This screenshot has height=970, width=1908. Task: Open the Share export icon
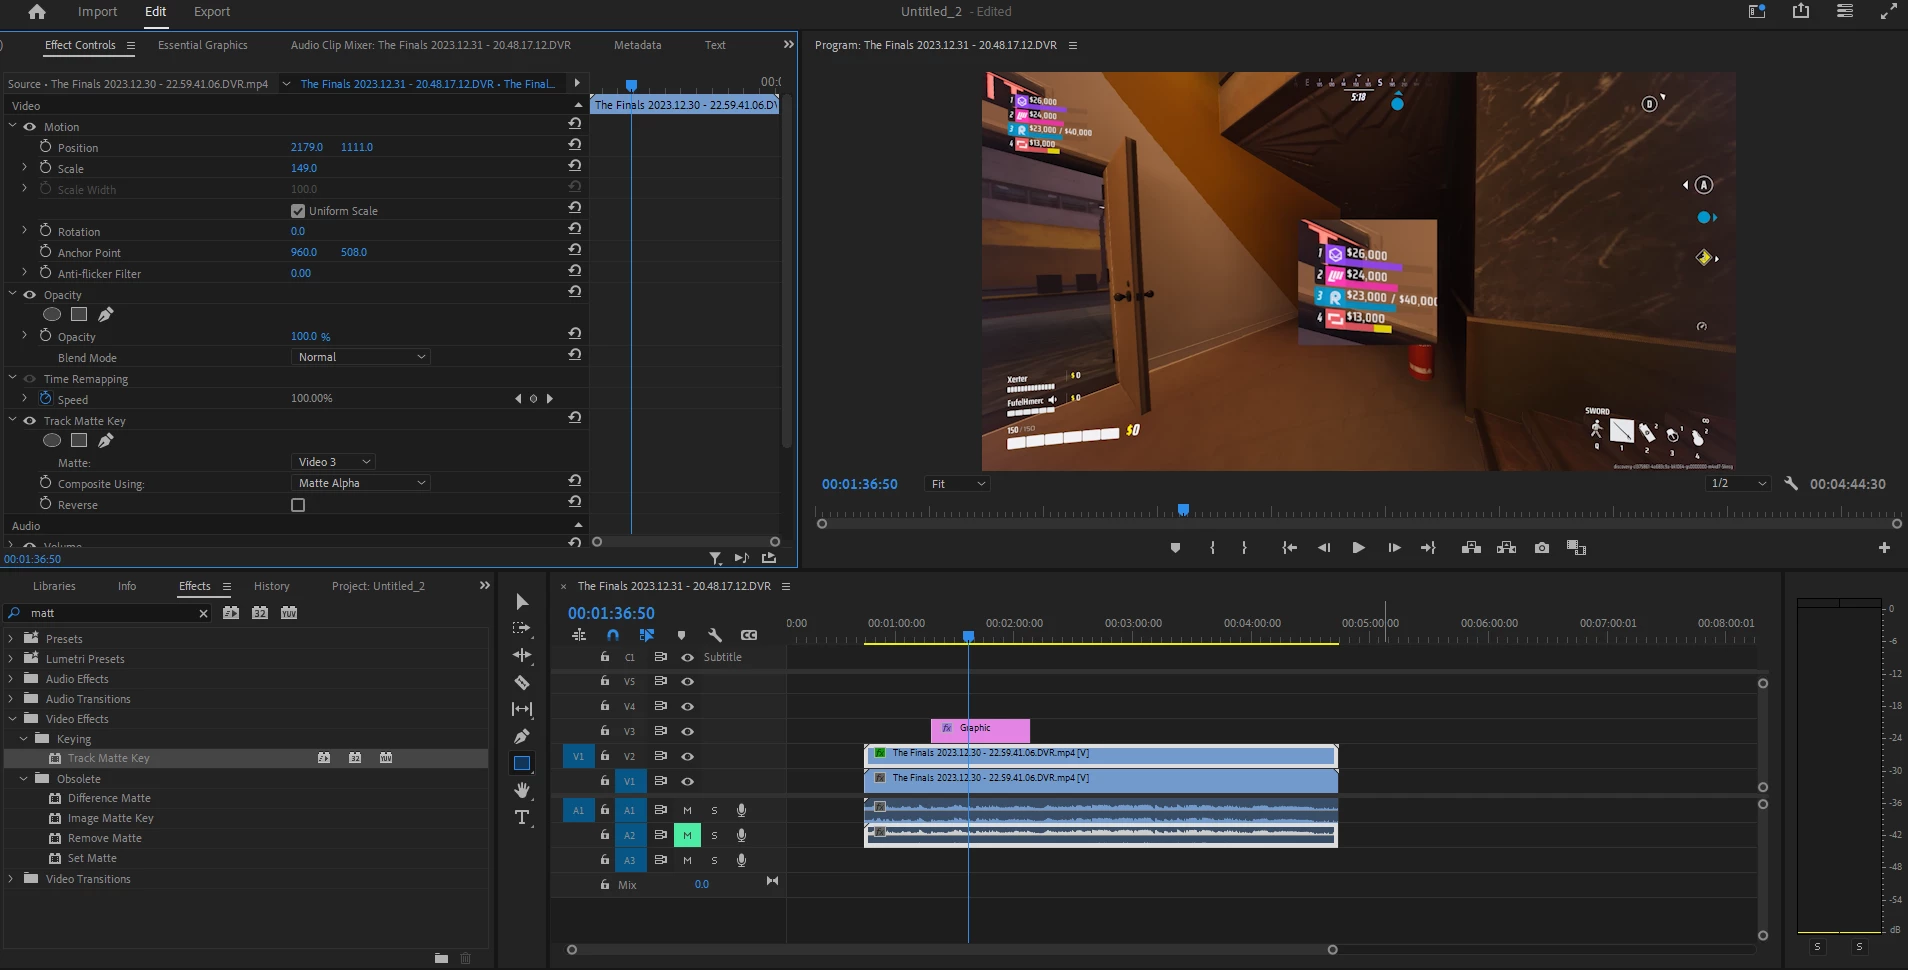1801,11
